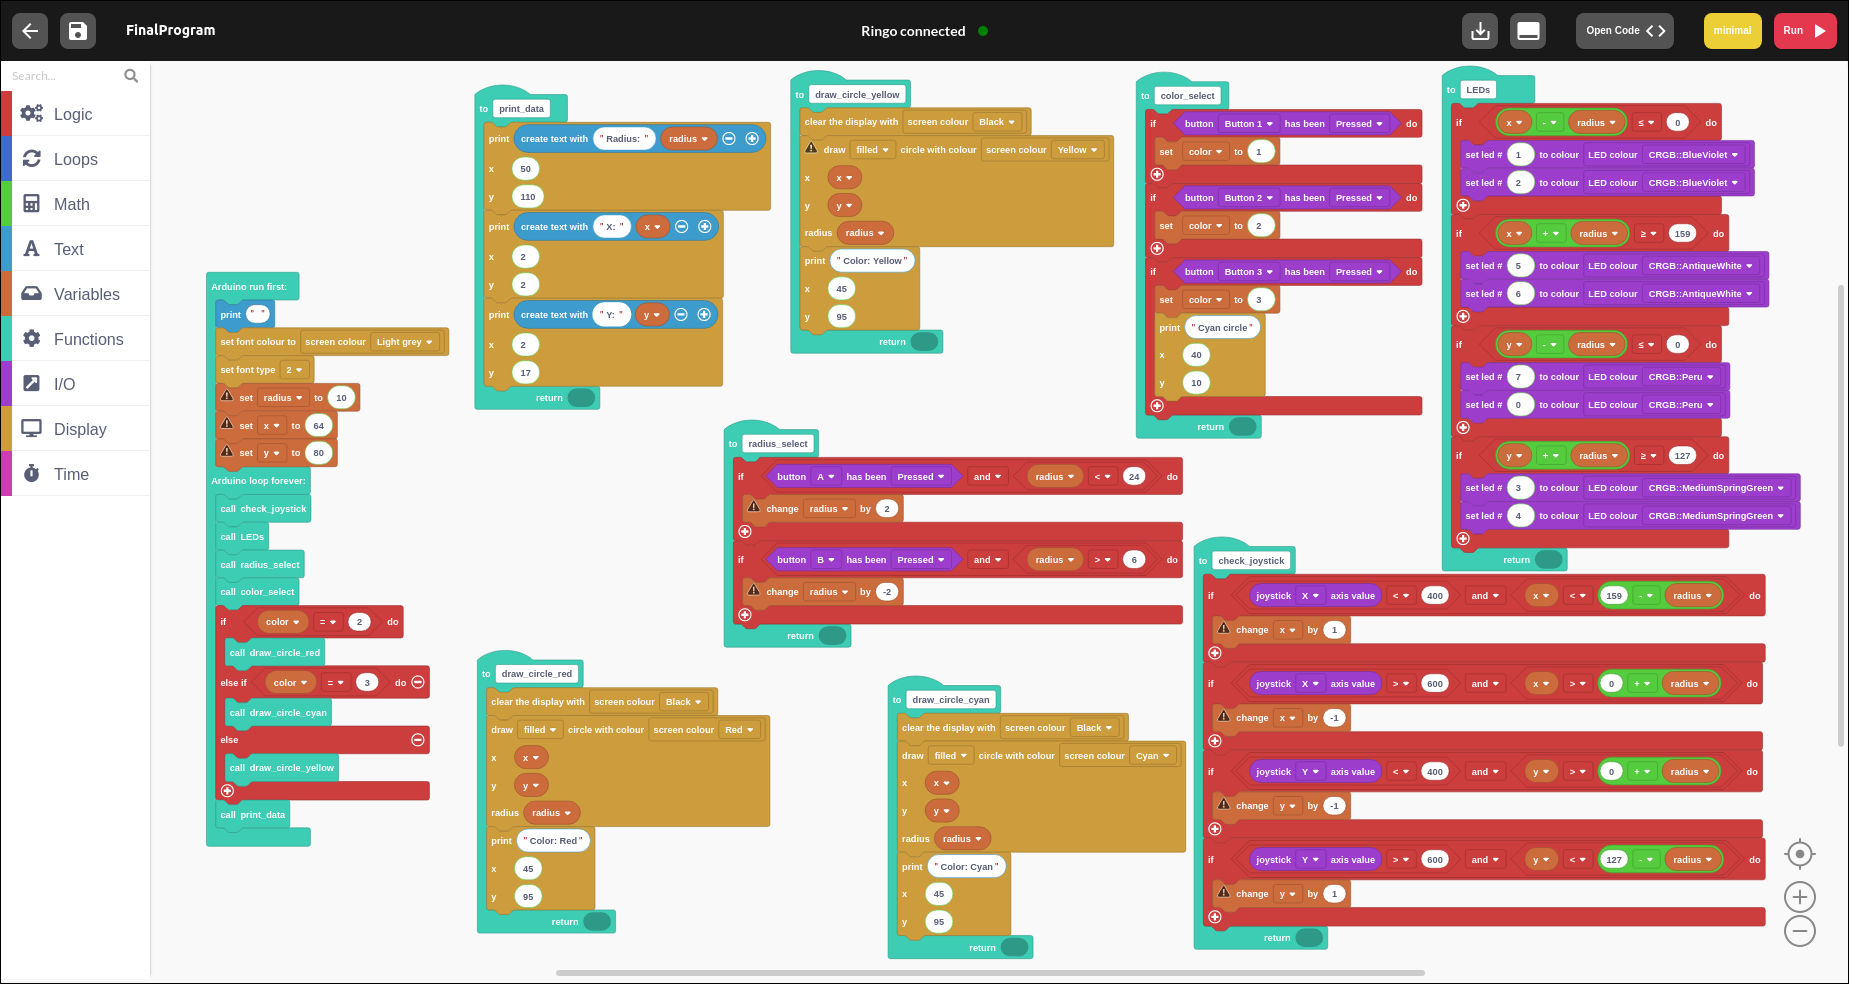Click the vertical workspace scrollbar
The width and height of the screenshot is (1849, 984).
(1841, 515)
